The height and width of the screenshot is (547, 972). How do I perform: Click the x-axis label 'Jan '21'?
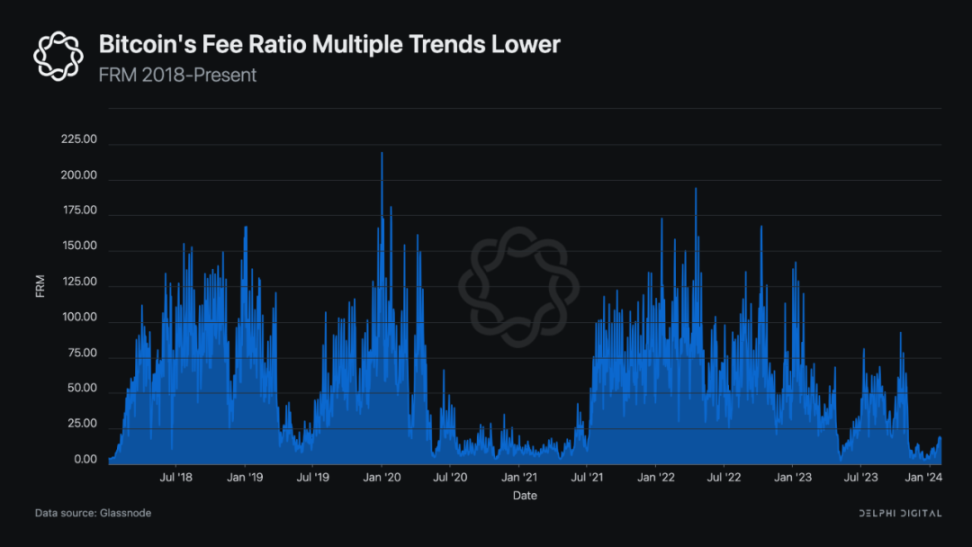point(519,478)
